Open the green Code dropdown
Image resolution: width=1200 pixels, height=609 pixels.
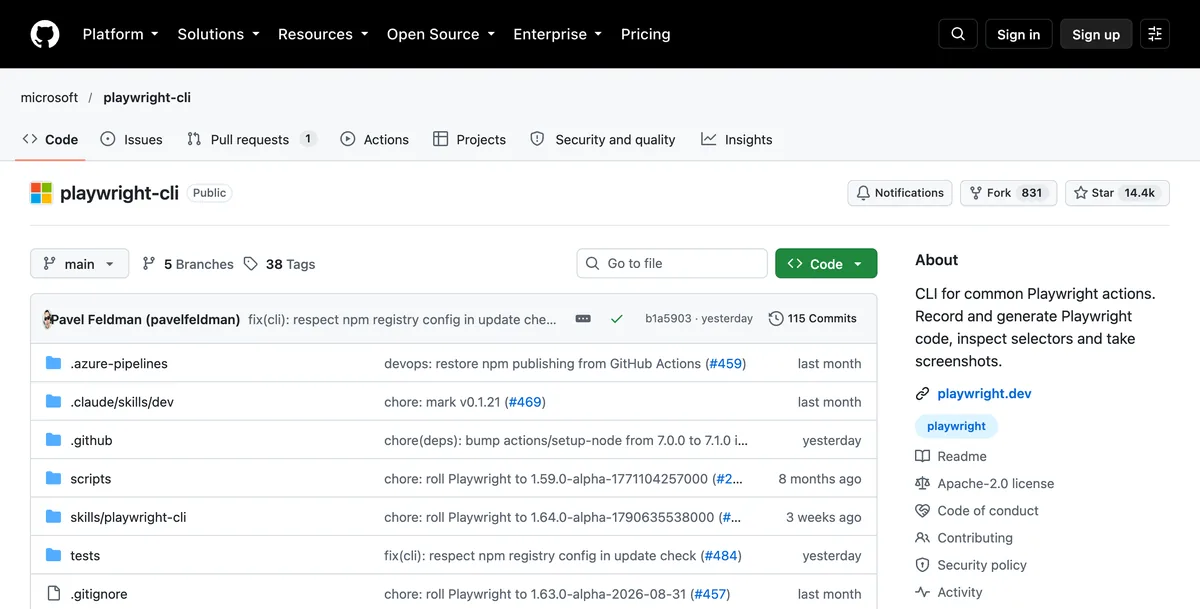pyautogui.click(x=826, y=264)
